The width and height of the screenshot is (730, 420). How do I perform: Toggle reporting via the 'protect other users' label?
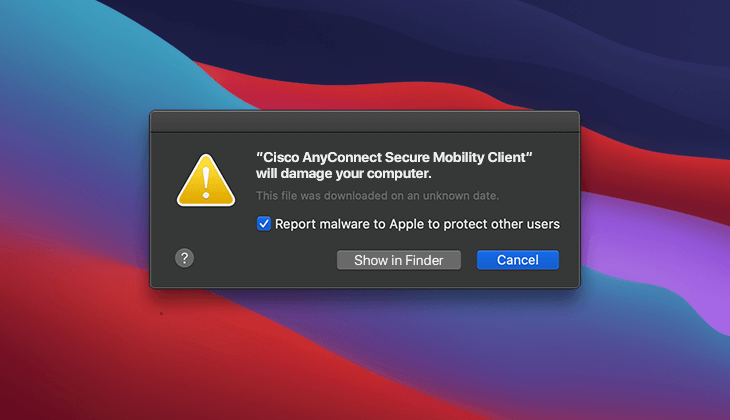pos(501,224)
